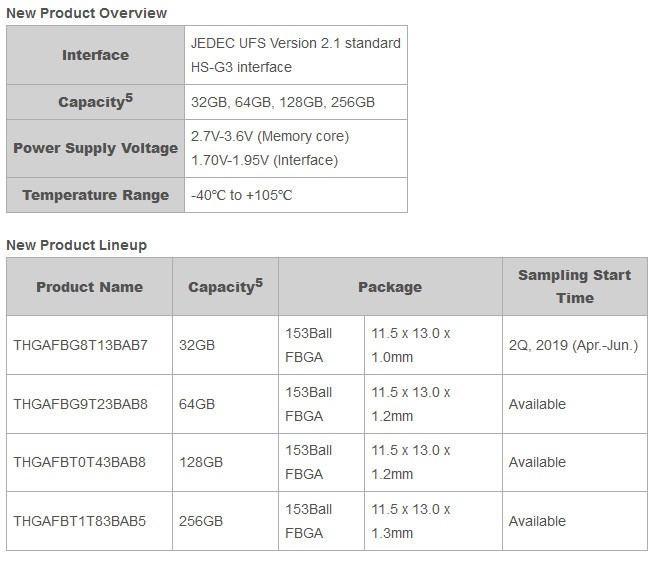Select the -40℃ to +105℃ value cell
Image resolution: width=662 pixels, height=564 pixels.
click(x=242, y=195)
